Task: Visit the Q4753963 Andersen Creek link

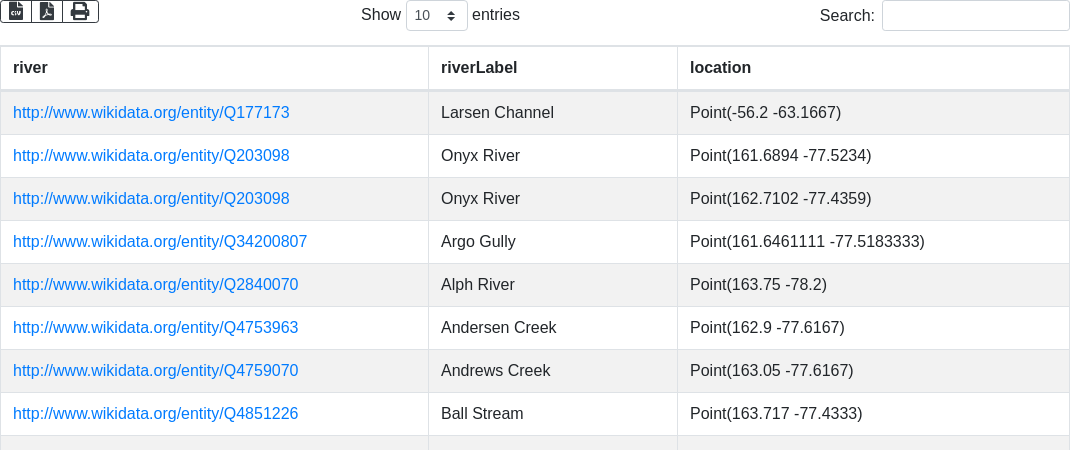Action: click(155, 328)
